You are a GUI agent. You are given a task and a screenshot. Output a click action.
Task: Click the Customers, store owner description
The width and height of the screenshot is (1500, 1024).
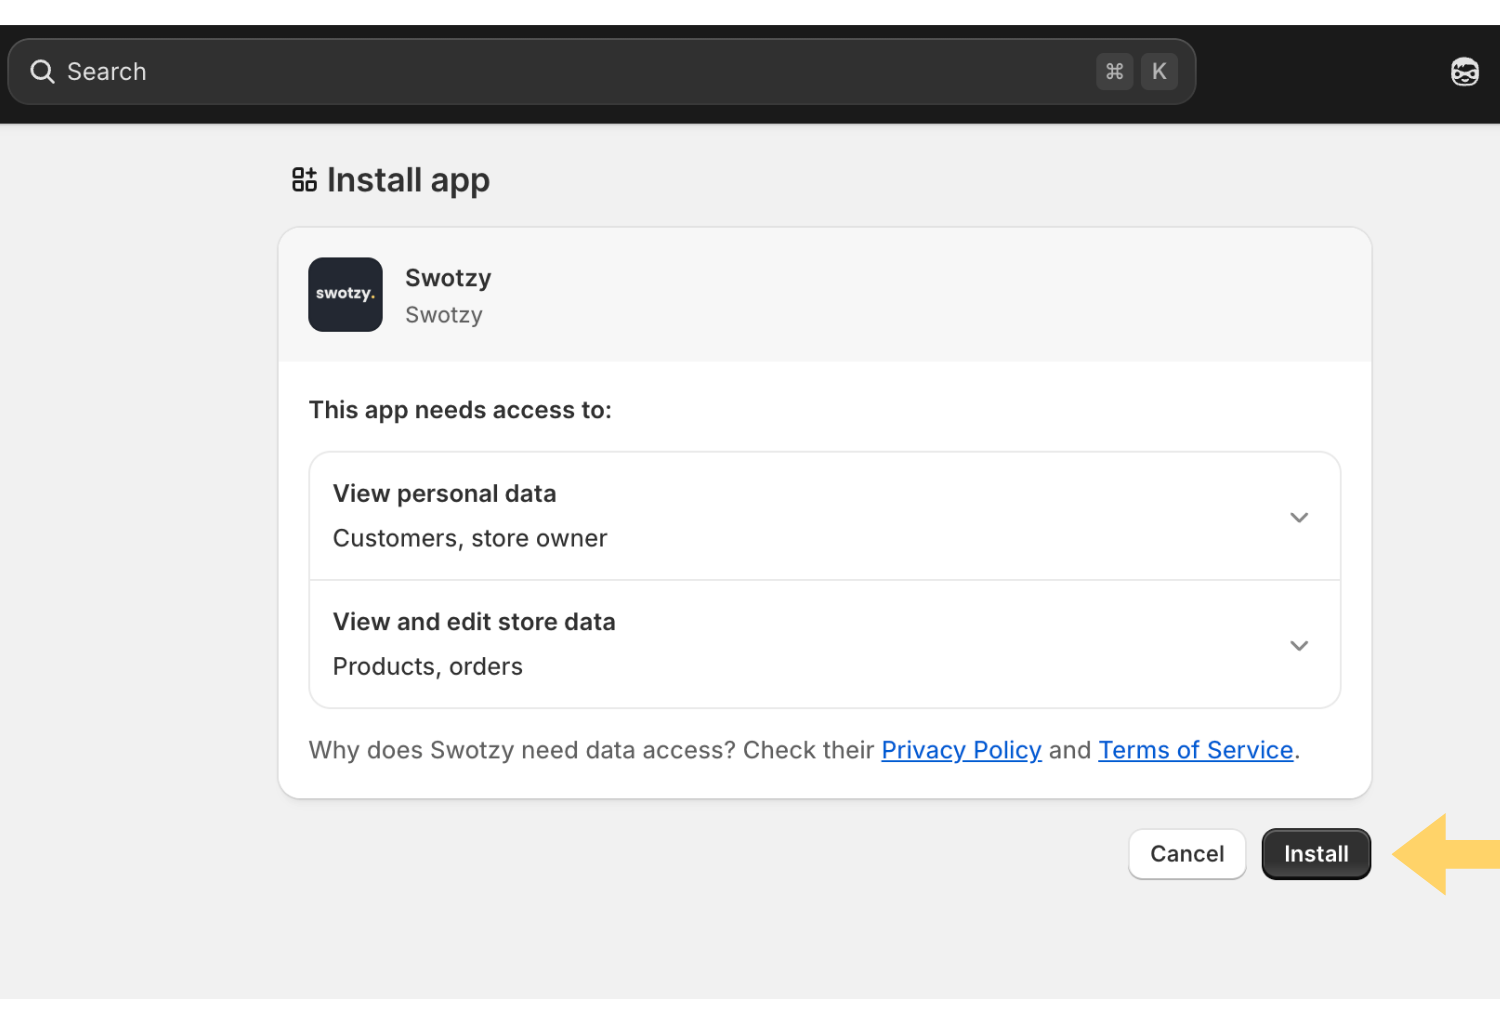(x=470, y=539)
